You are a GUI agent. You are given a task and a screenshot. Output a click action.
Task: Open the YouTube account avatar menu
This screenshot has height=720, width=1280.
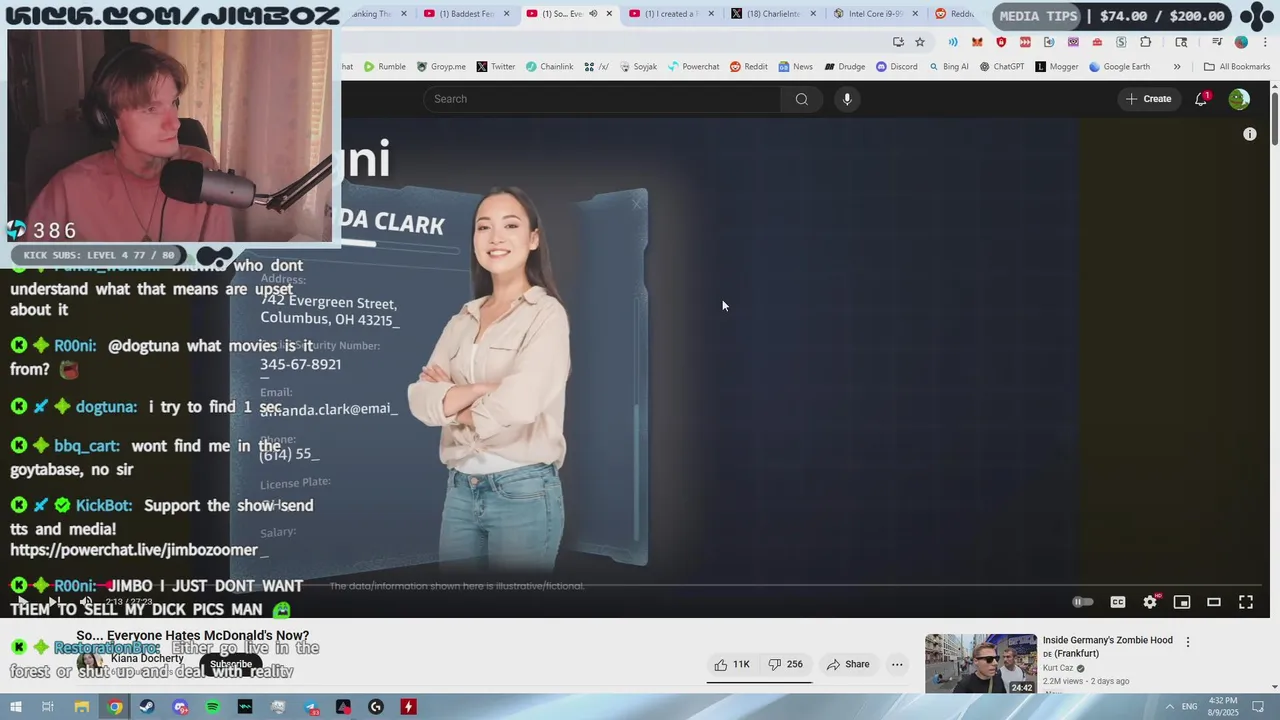[1239, 99]
